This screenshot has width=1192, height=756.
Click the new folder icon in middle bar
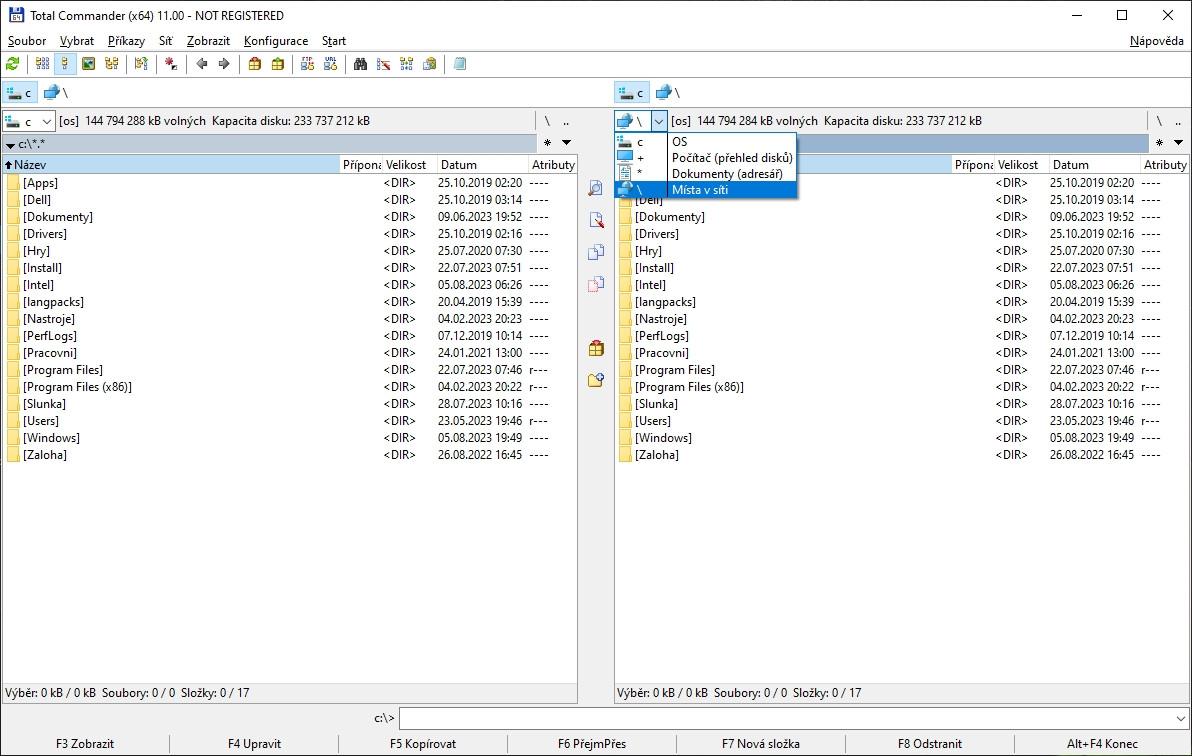tap(596, 380)
